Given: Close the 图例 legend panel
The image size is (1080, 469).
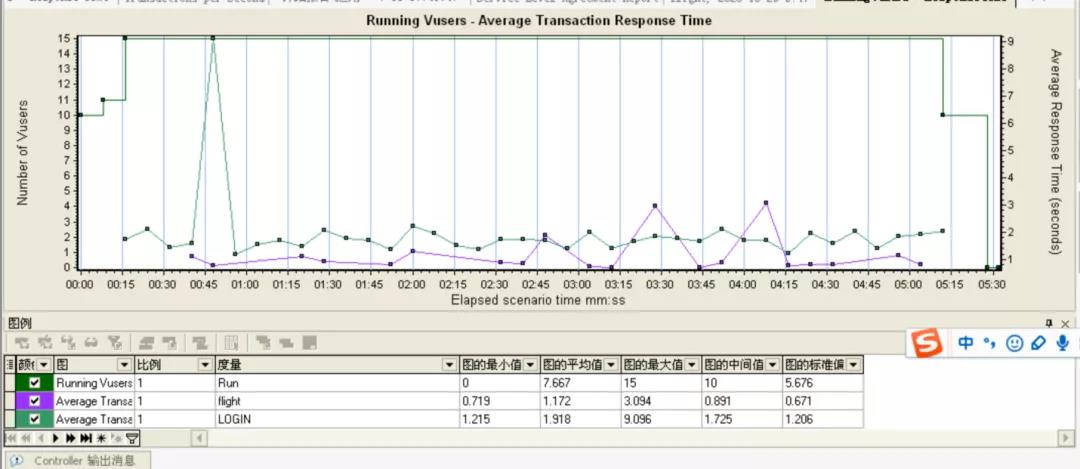Looking at the screenshot, I should pyautogui.click(x=1066, y=323).
